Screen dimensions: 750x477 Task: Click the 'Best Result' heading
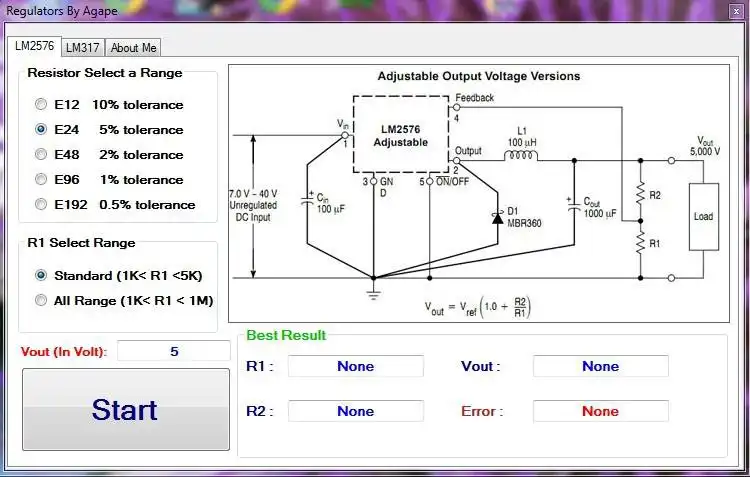coord(286,335)
